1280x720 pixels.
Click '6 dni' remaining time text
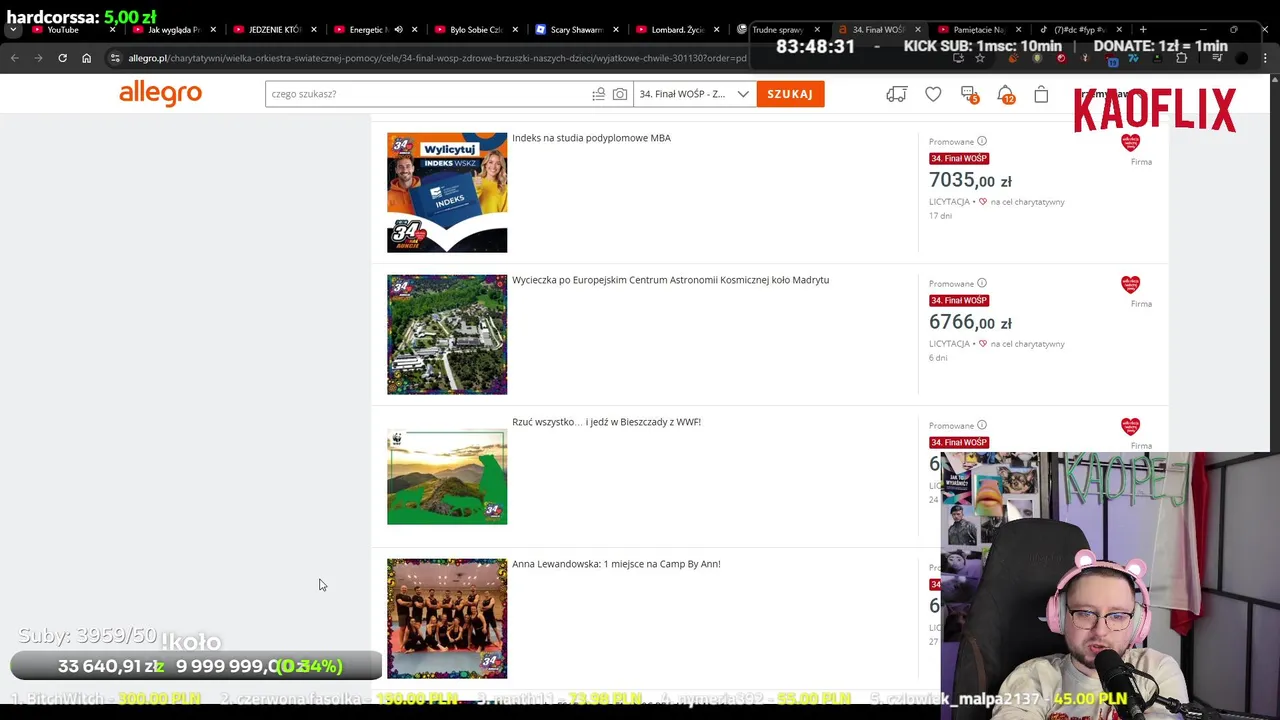point(938,358)
